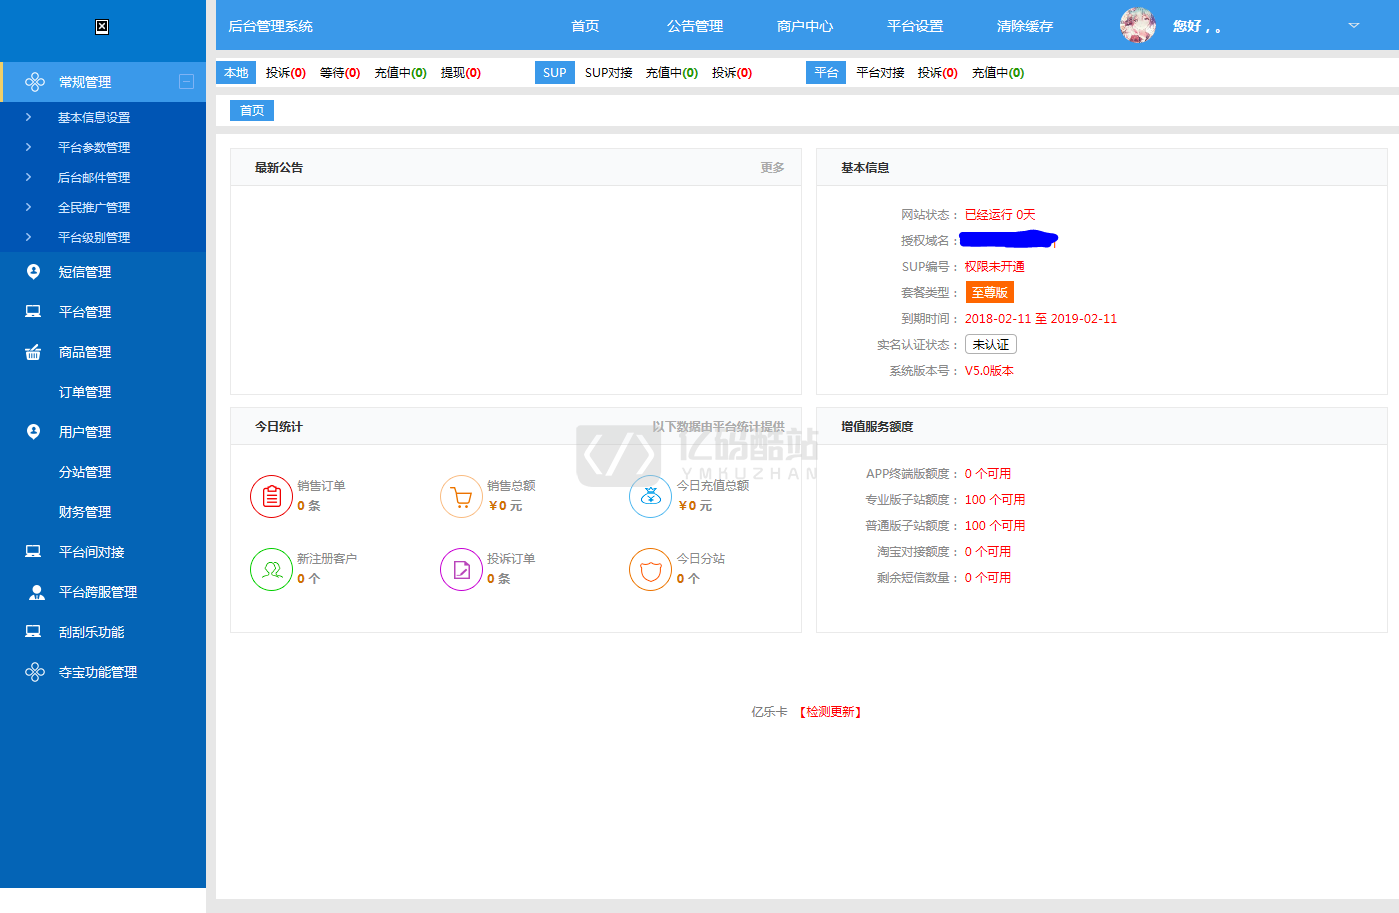
Task: Click the user avatar picture
Action: 1138,26
